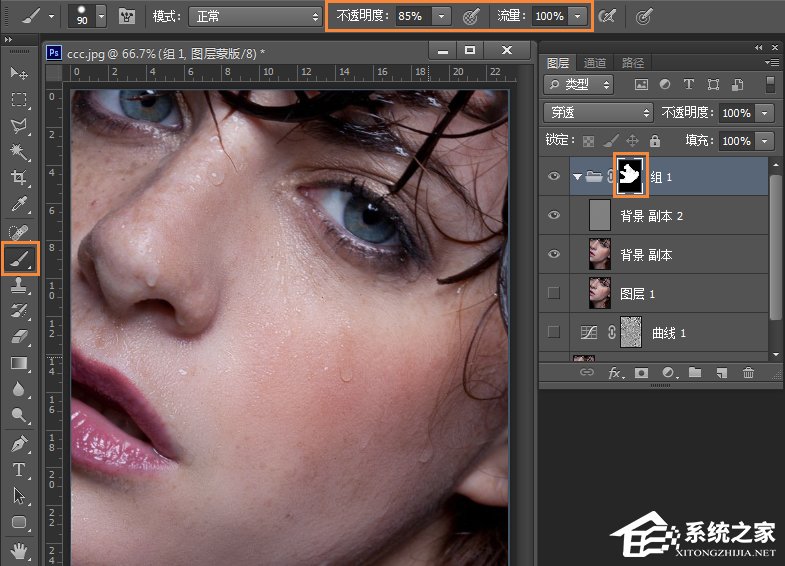Image resolution: width=785 pixels, height=566 pixels.
Task: Select the Gradient tool
Action: click(x=19, y=363)
